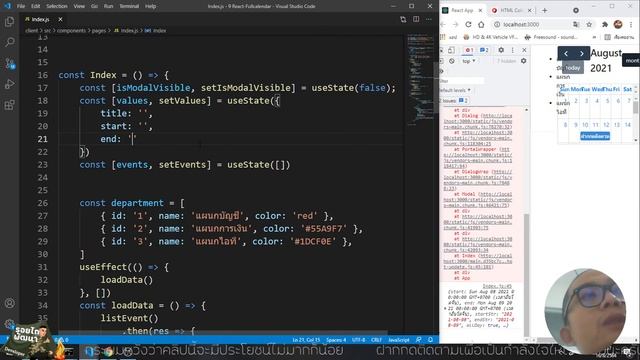The height and width of the screenshot is (360, 640).
Task: Open the Accounts icon in activity bar
Action: (9, 303)
